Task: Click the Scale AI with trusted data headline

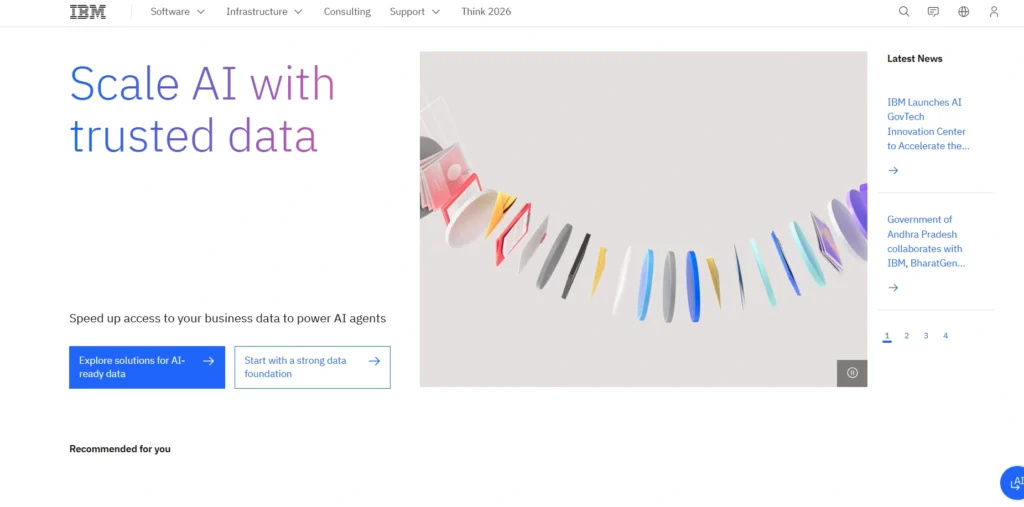Action: click(x=202, y=110)
